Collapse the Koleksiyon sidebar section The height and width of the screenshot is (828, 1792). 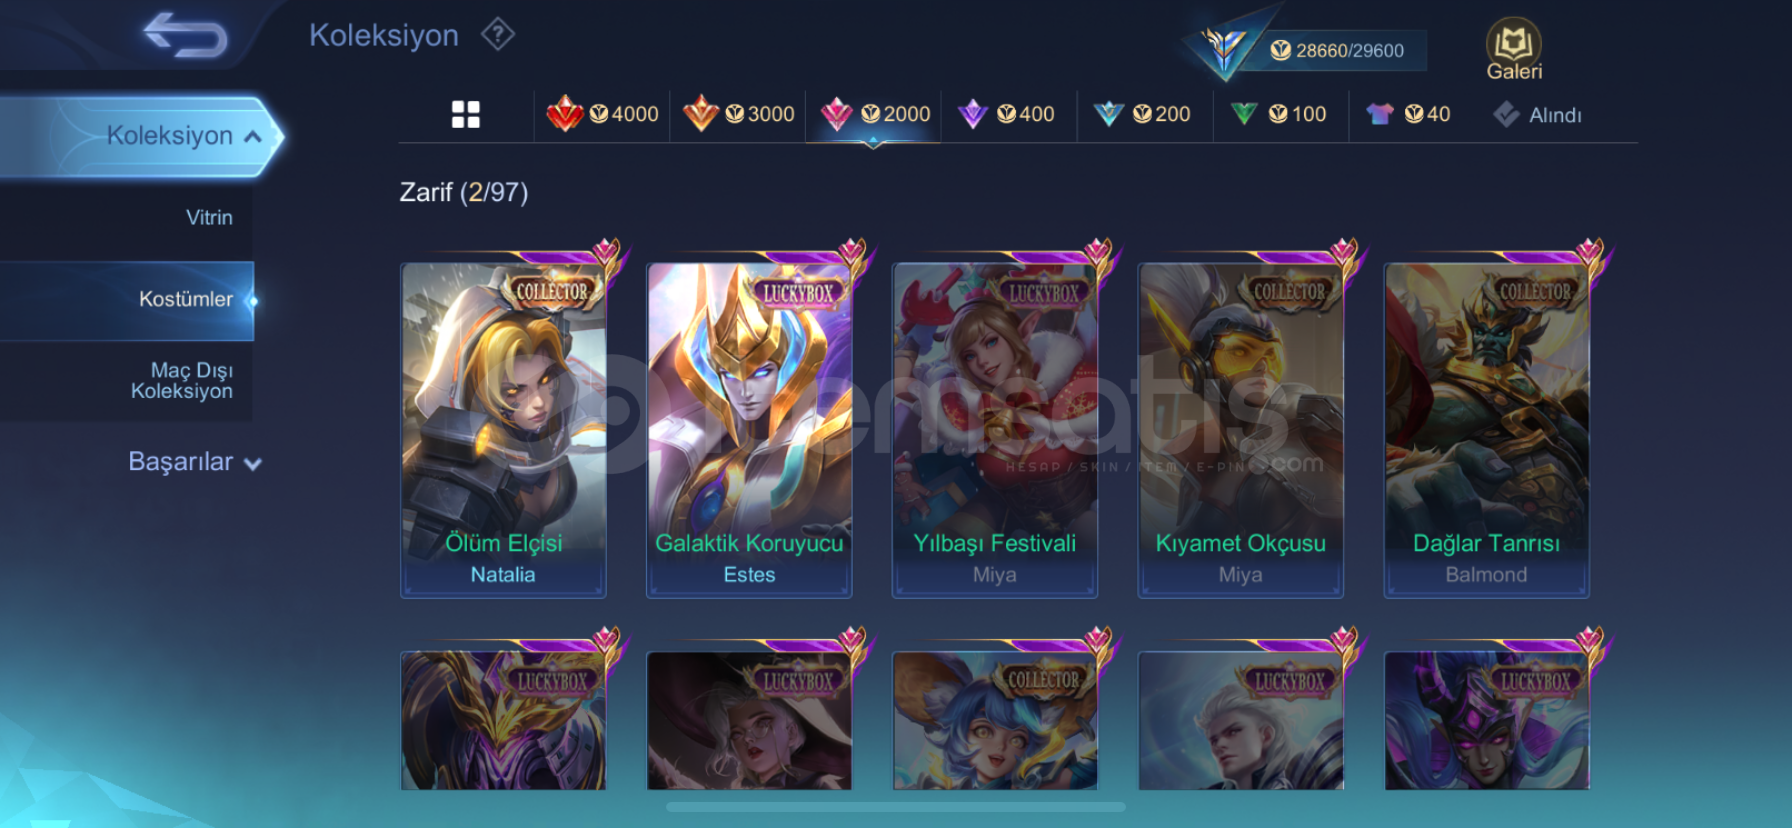coord(140,136)
